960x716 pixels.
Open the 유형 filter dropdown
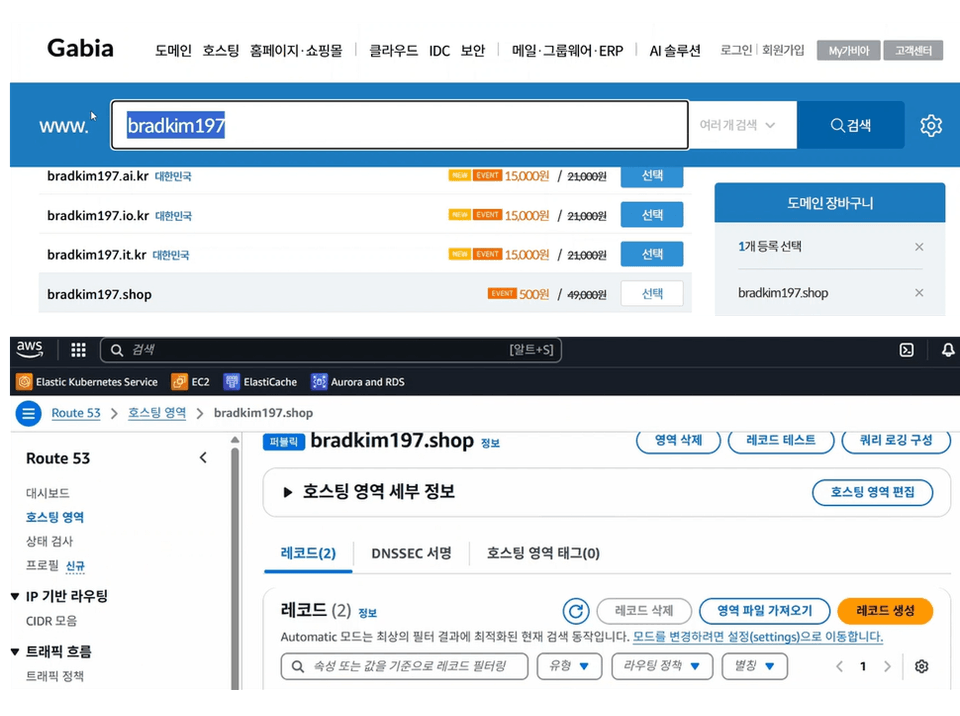point(569,666)
